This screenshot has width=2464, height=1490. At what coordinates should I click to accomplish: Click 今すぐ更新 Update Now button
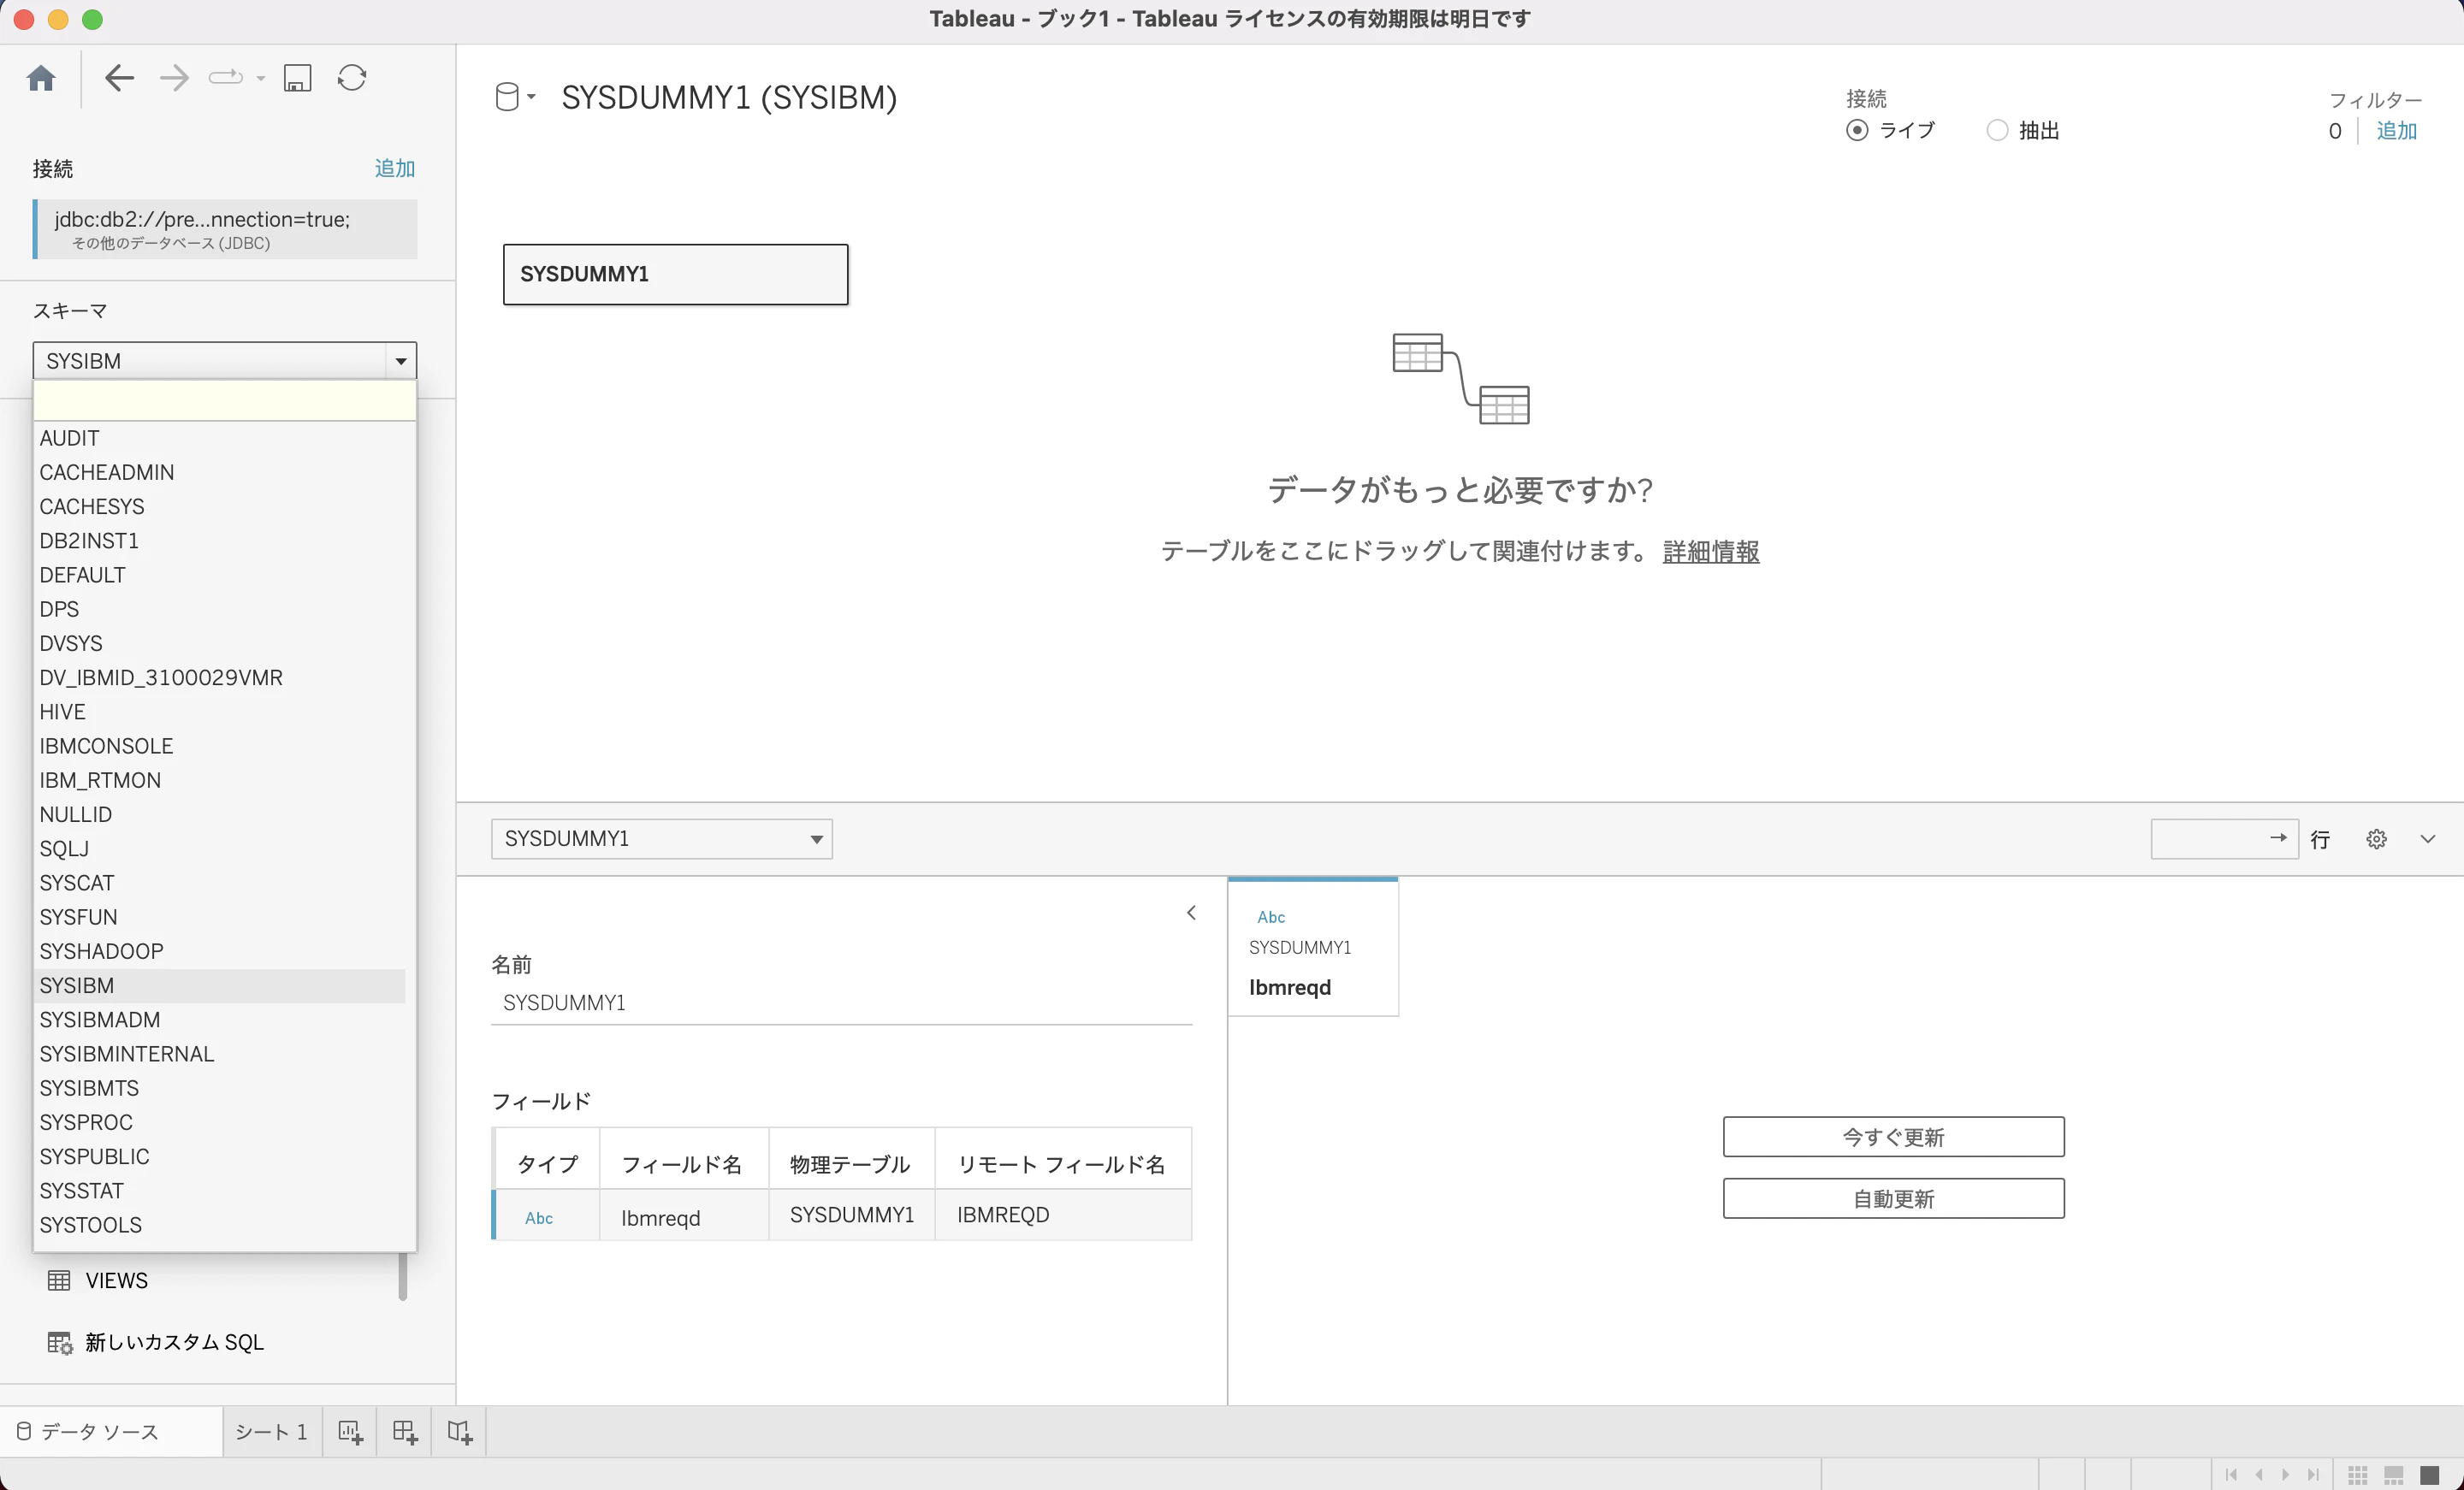(x=1894, y=1137)
